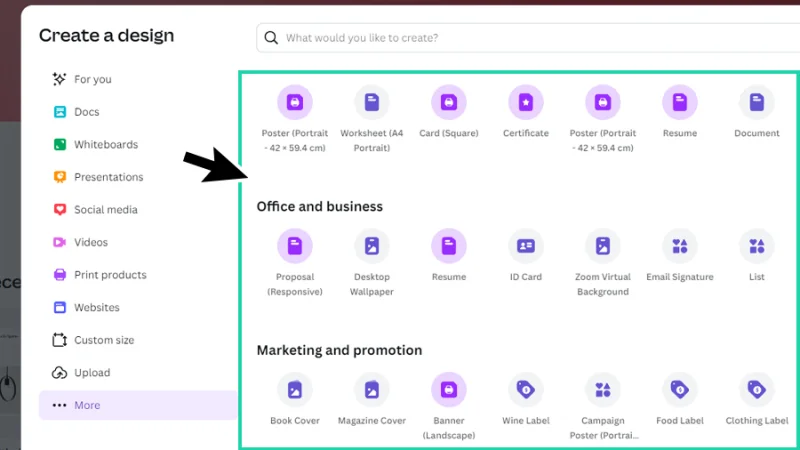Choose the Book Cover icon
This screenshot has height=450, width=800.
pos(295,390)
